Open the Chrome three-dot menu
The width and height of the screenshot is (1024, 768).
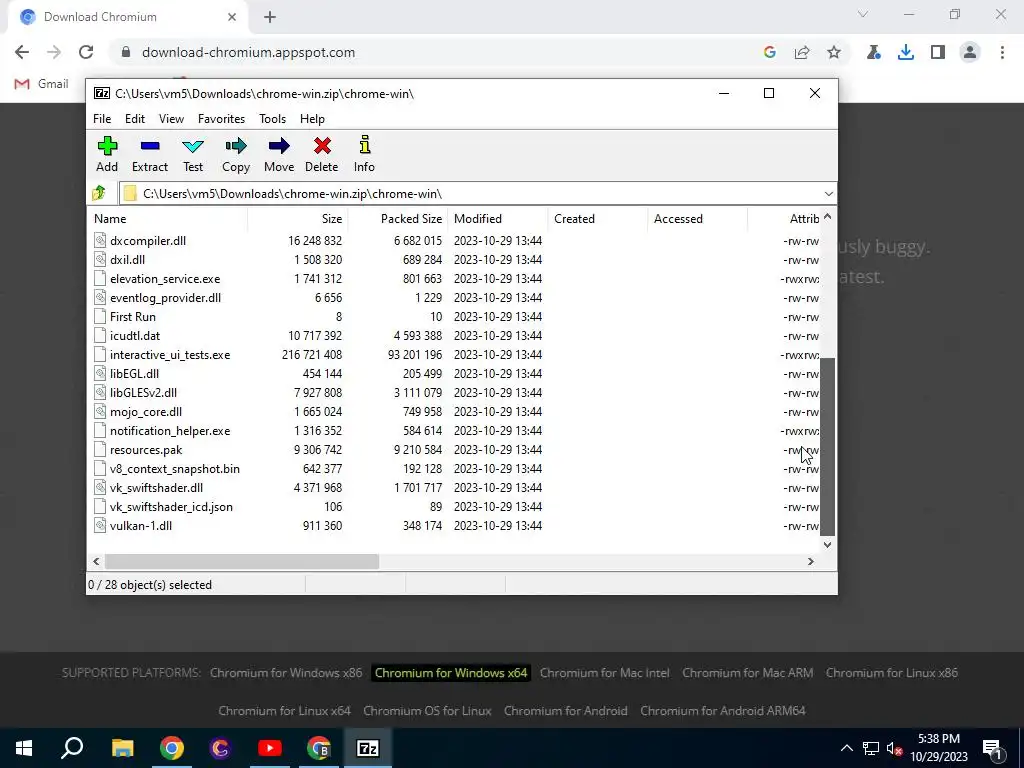[1002, 52]
